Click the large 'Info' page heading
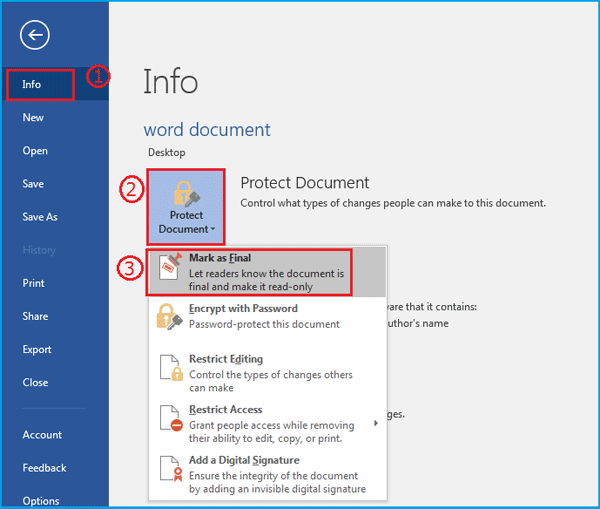The height and width of the screenshot is (509, 600). click(170, 81)
